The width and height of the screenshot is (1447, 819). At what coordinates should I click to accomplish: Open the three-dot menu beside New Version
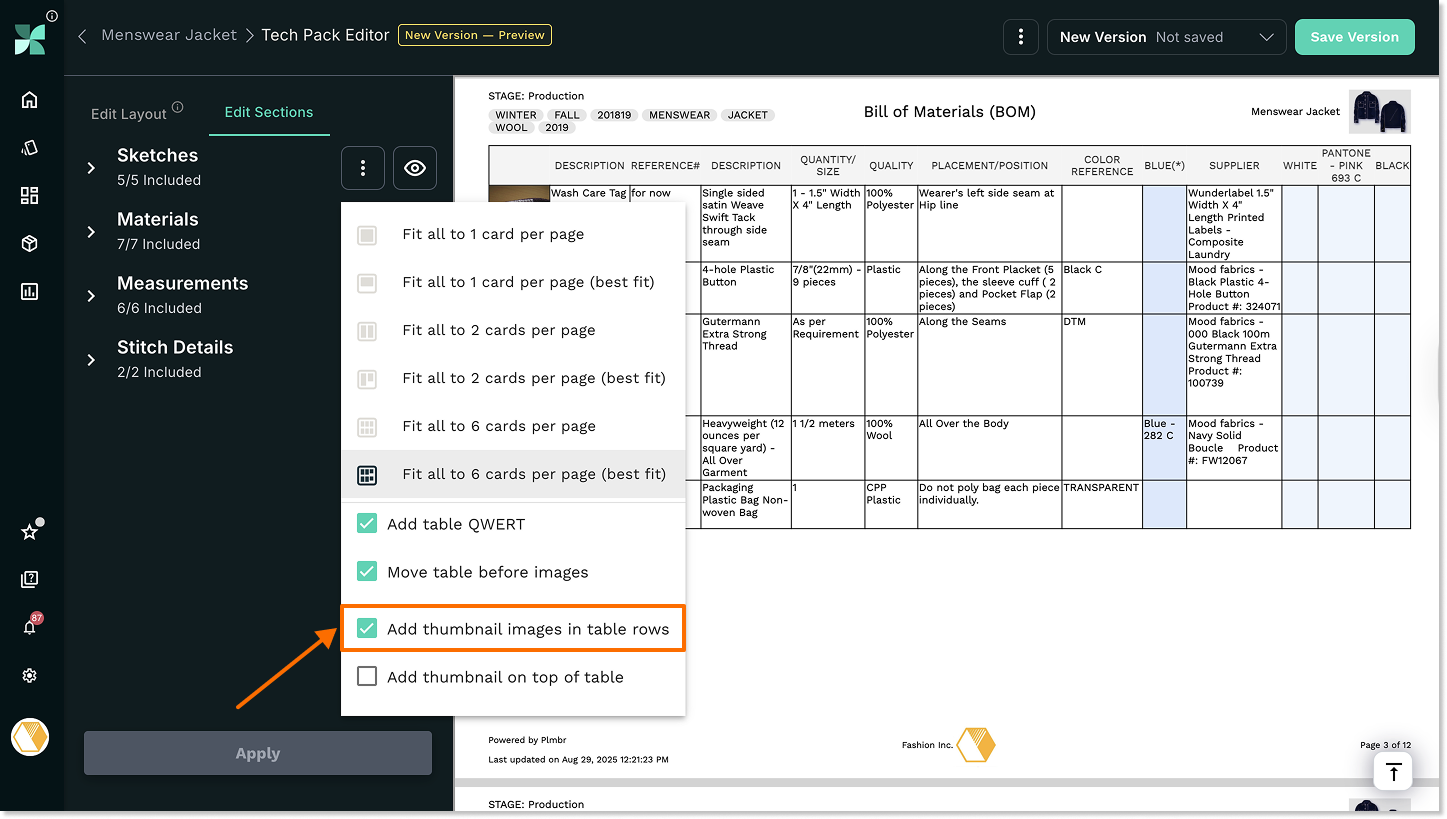point(1020,37)
